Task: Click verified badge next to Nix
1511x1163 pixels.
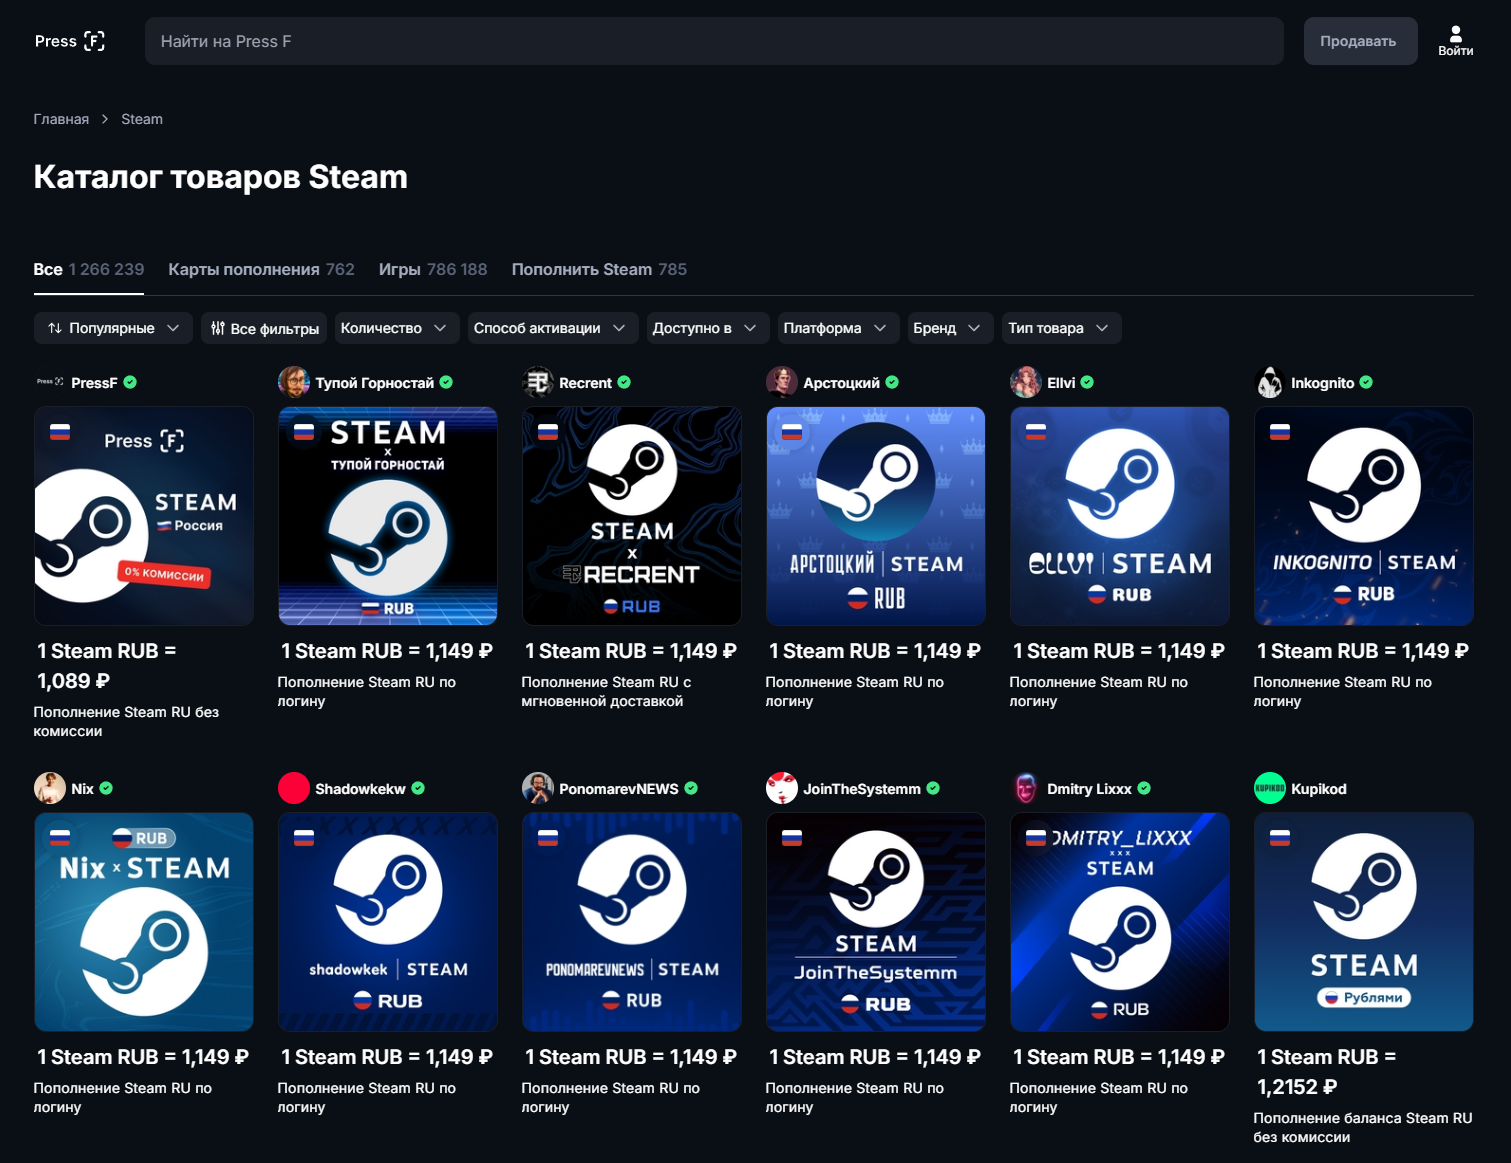Action: (106, 788)
